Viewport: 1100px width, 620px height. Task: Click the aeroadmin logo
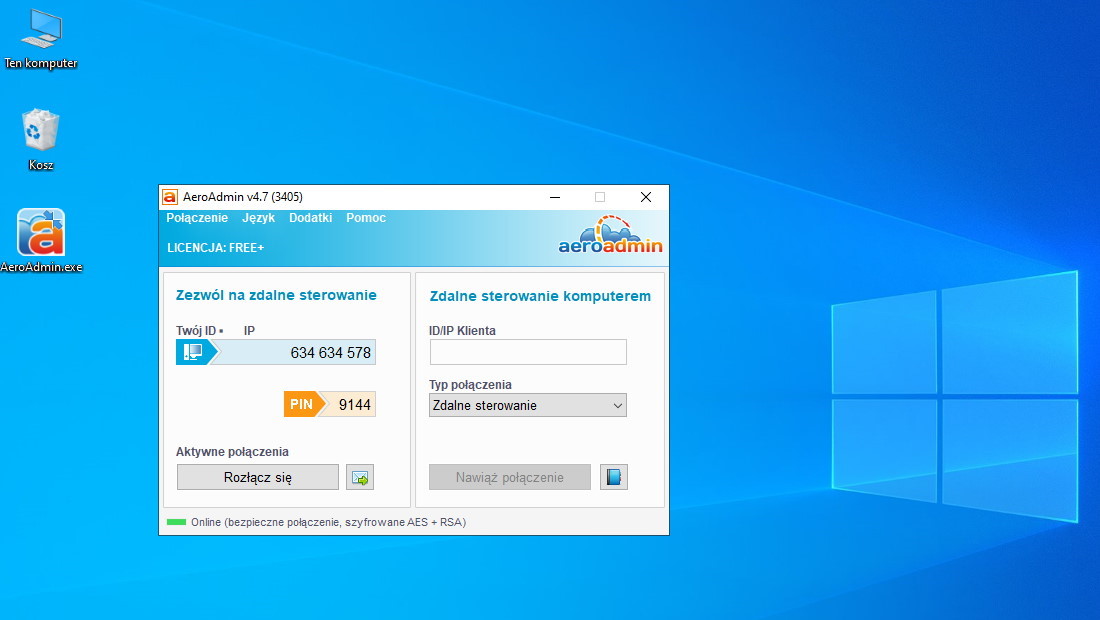[x=610, y=235]
